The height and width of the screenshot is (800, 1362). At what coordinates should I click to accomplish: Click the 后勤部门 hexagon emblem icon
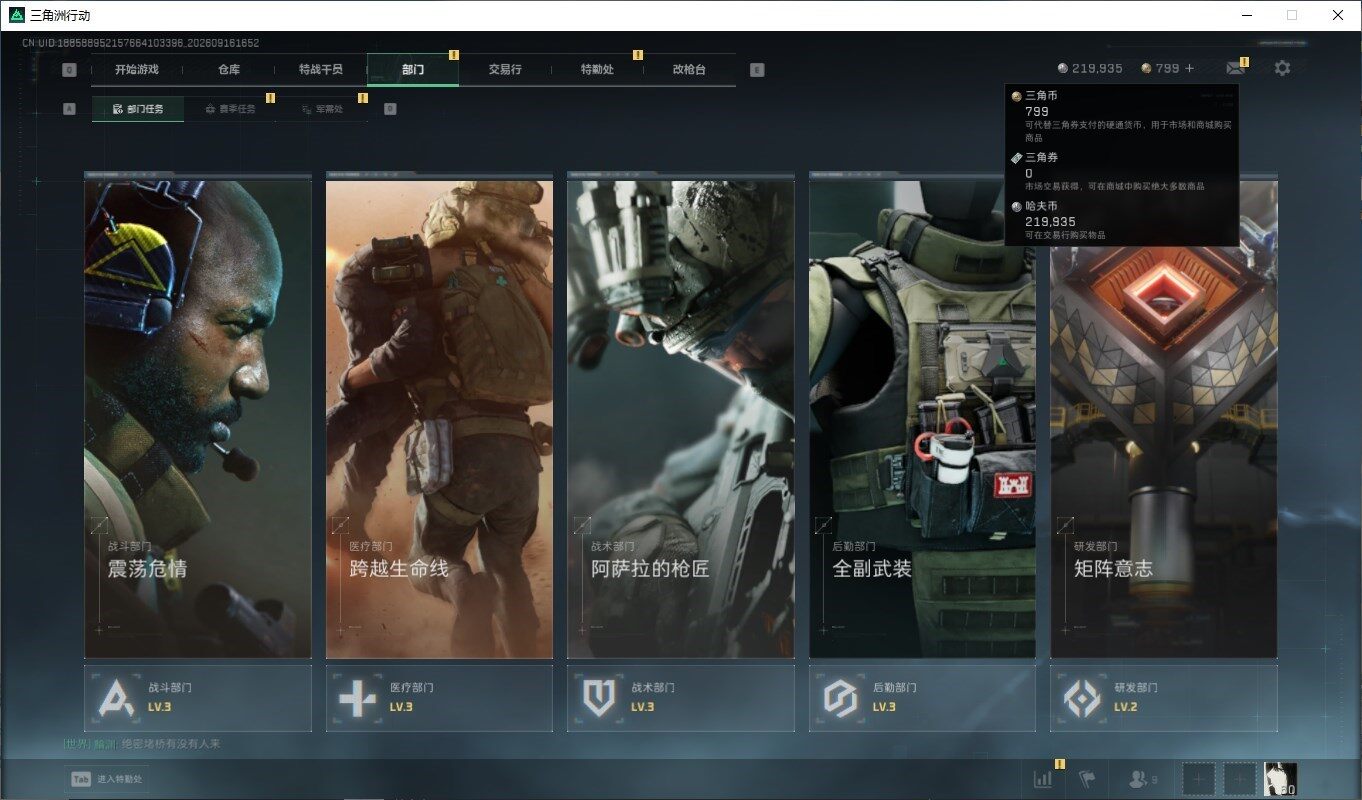[x=840, y=698]
